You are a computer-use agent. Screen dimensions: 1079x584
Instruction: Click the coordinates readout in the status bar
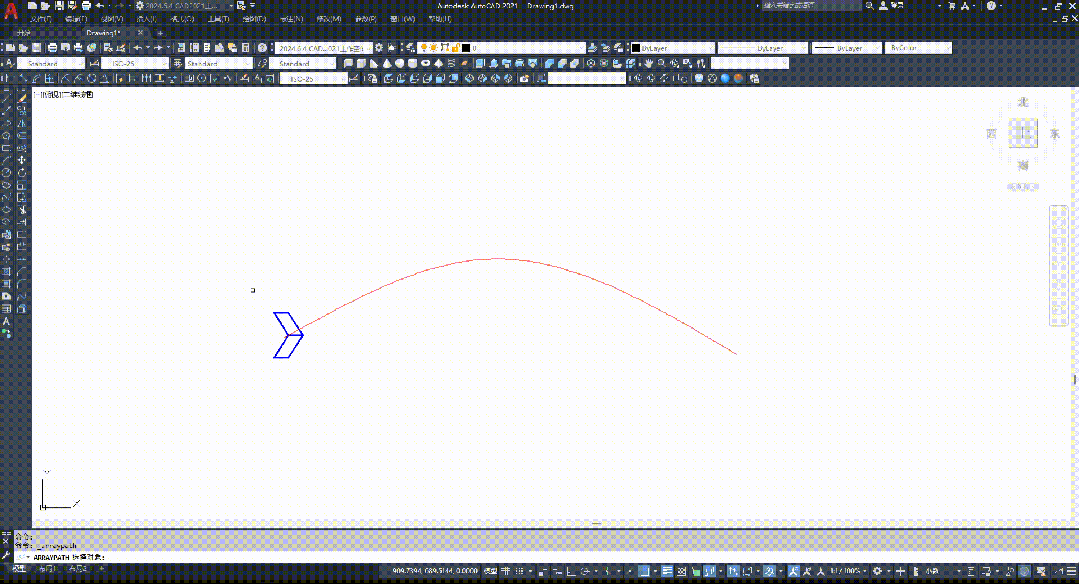[434, 571]
